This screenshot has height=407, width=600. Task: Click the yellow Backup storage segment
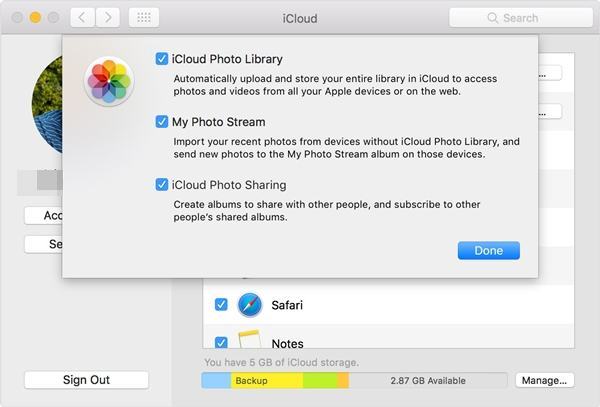(266, 381)
